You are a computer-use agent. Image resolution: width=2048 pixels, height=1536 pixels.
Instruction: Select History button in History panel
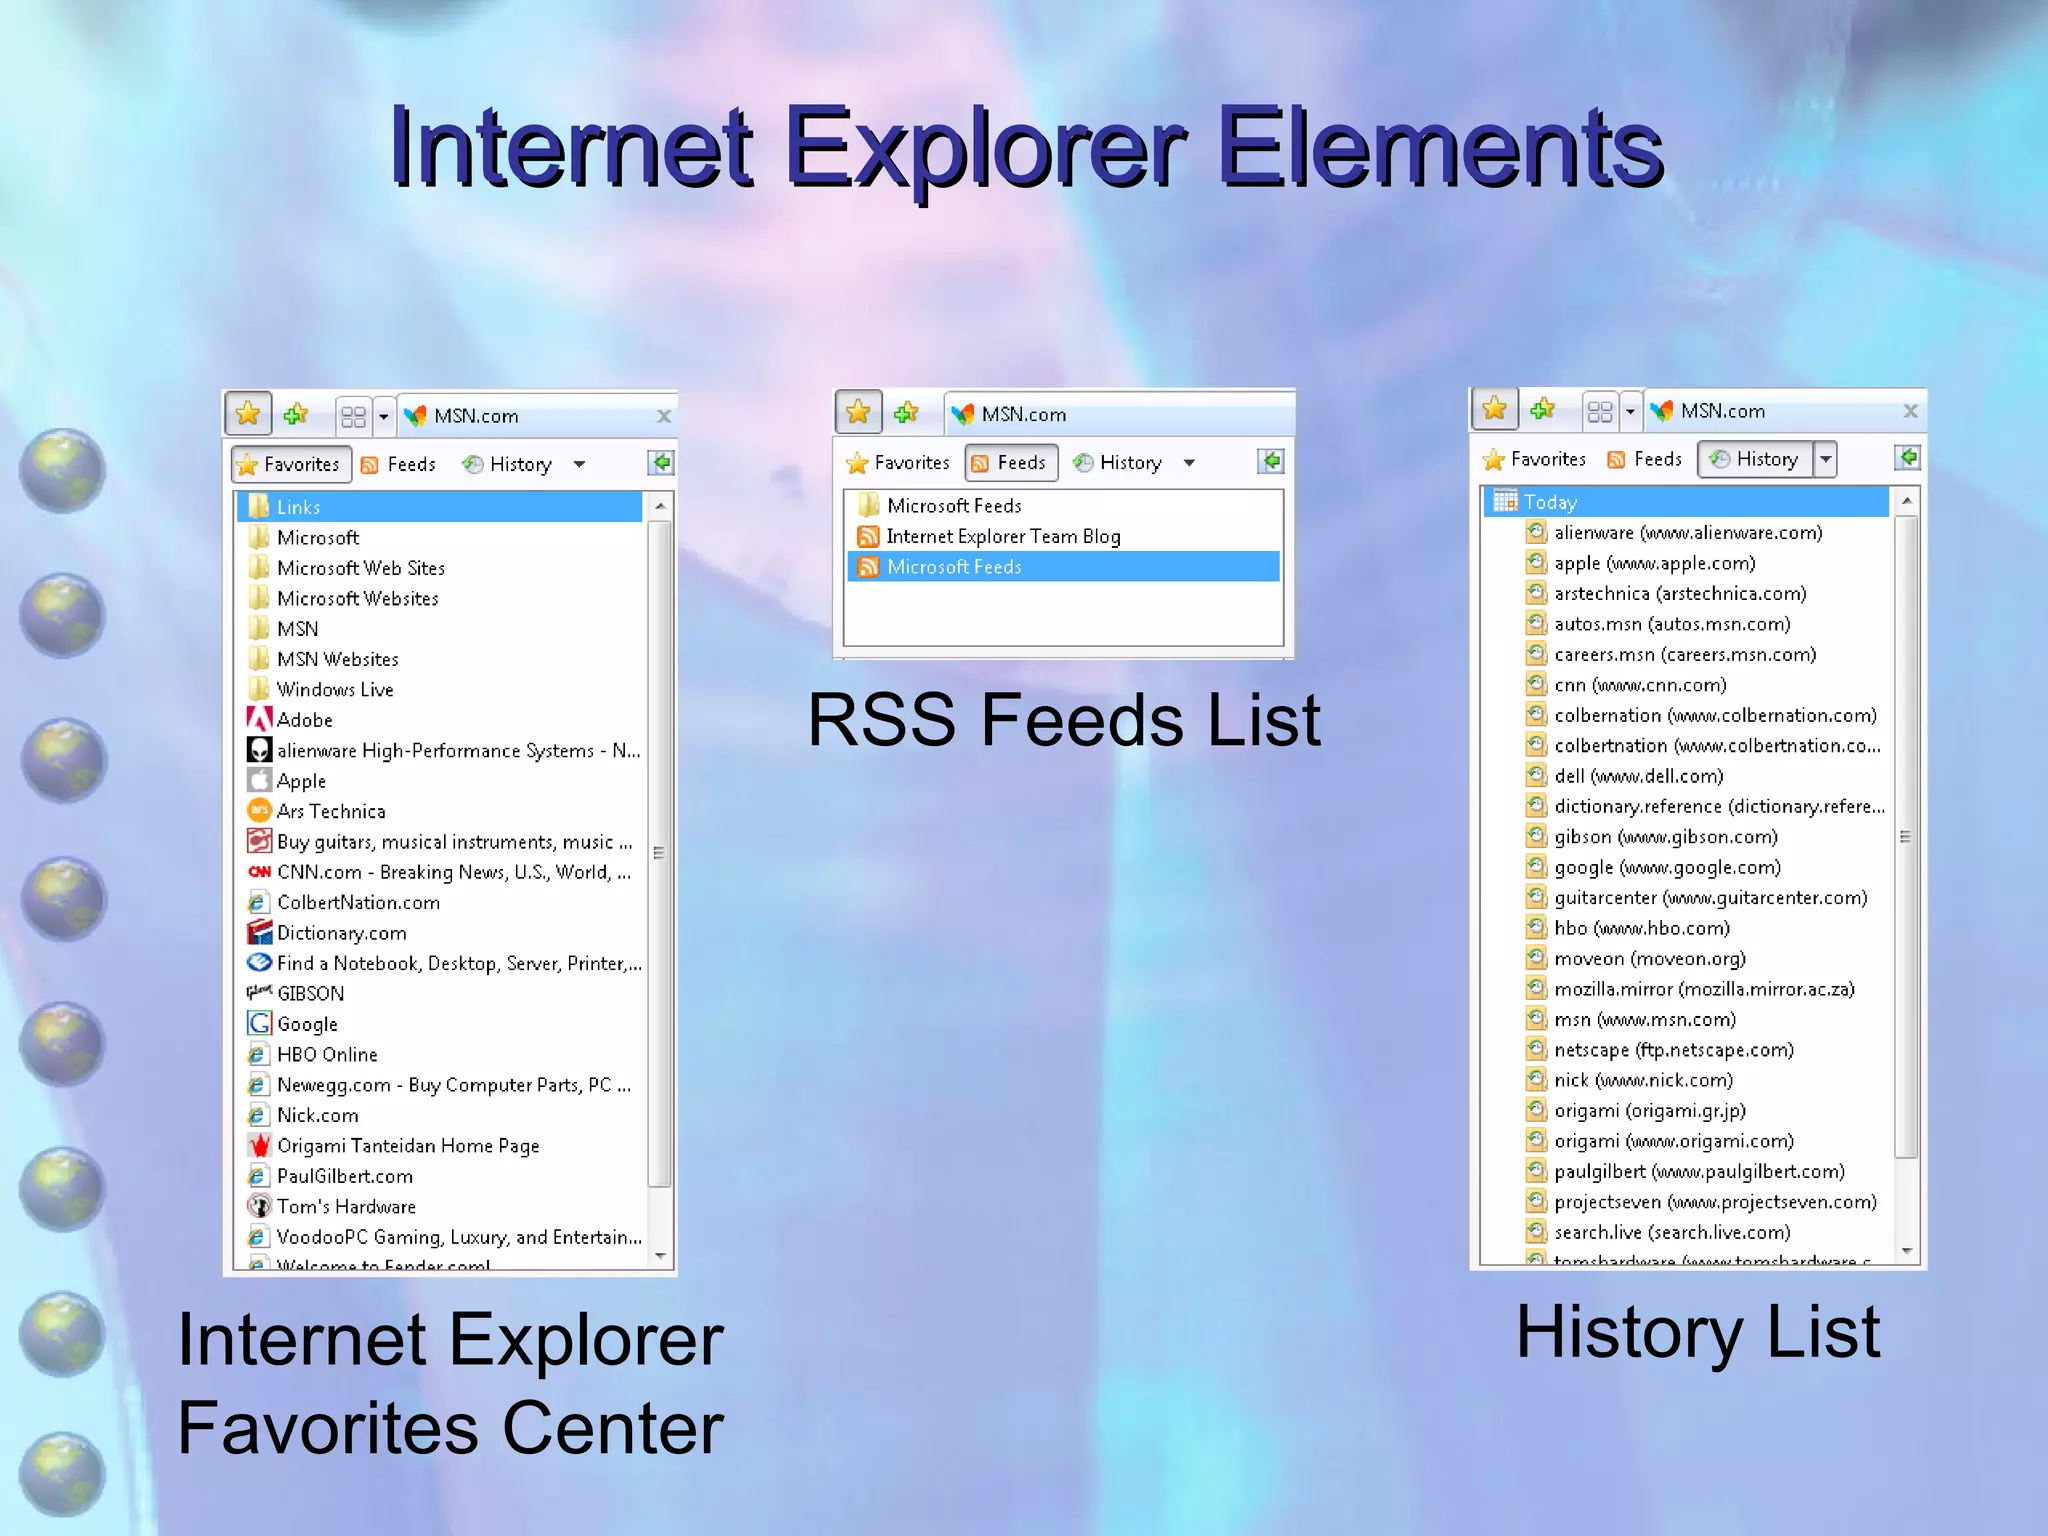tap(1755, 459)
